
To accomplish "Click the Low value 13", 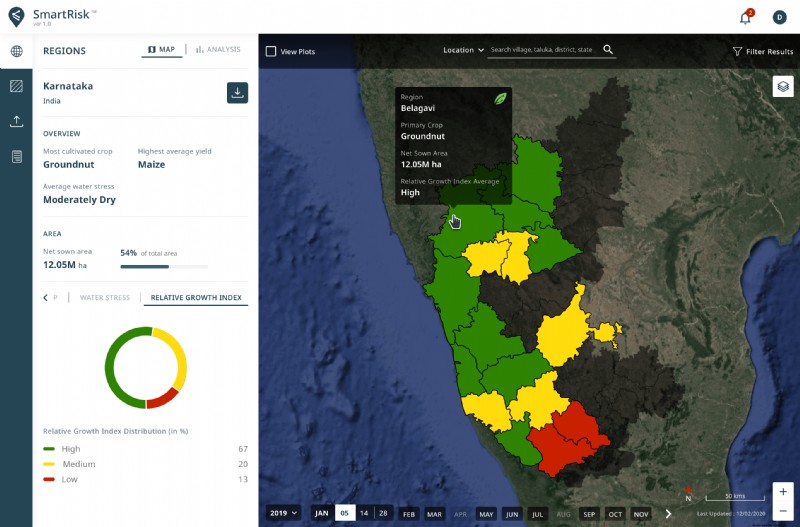I will (243, 480).
